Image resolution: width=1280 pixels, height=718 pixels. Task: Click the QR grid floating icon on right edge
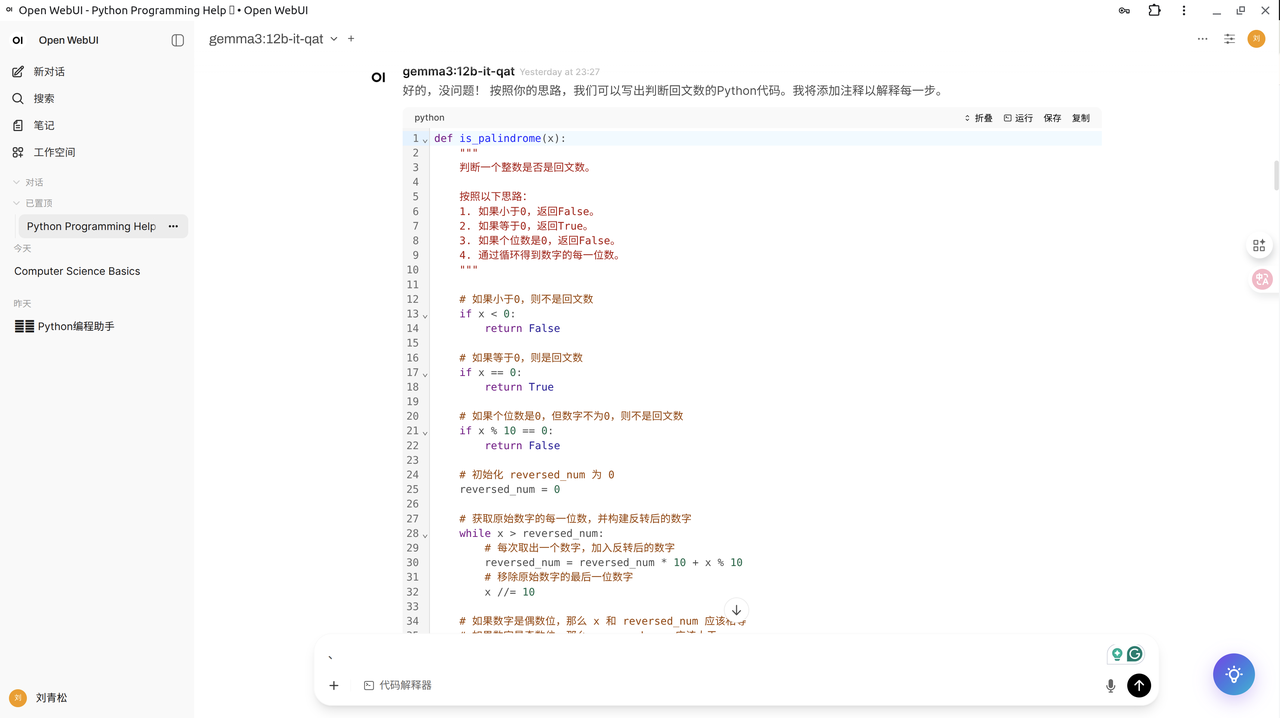[x=1259, y=245]
